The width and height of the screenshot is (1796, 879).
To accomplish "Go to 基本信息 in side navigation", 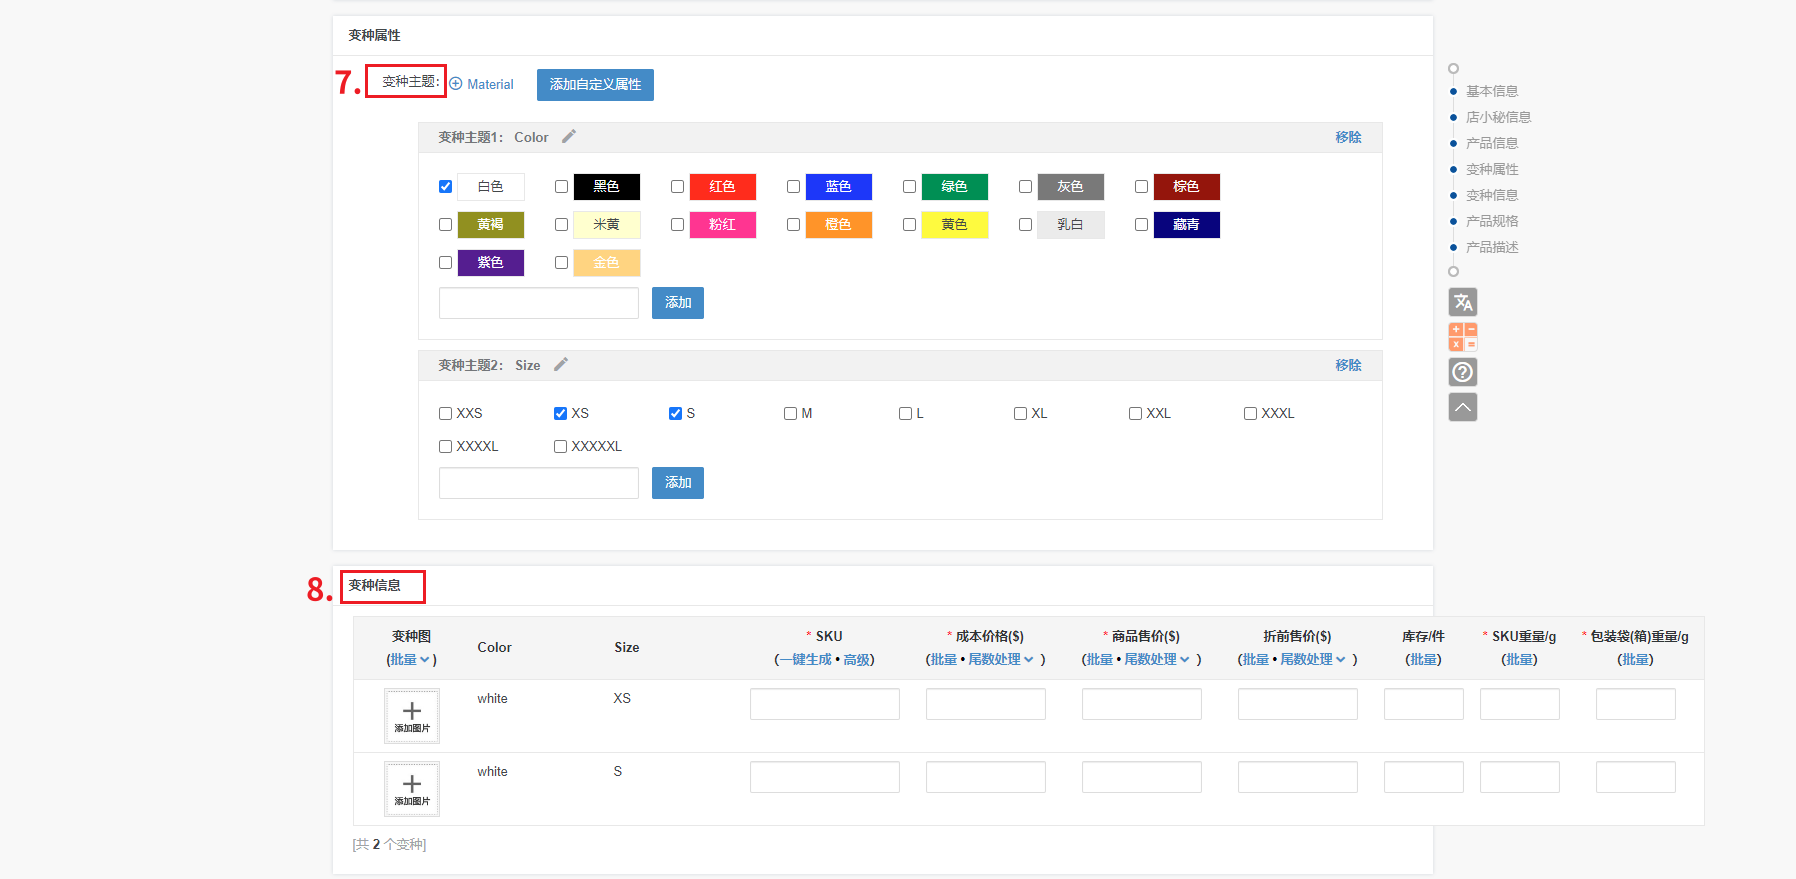I will pyautogui.click(x=1491, y=91).
